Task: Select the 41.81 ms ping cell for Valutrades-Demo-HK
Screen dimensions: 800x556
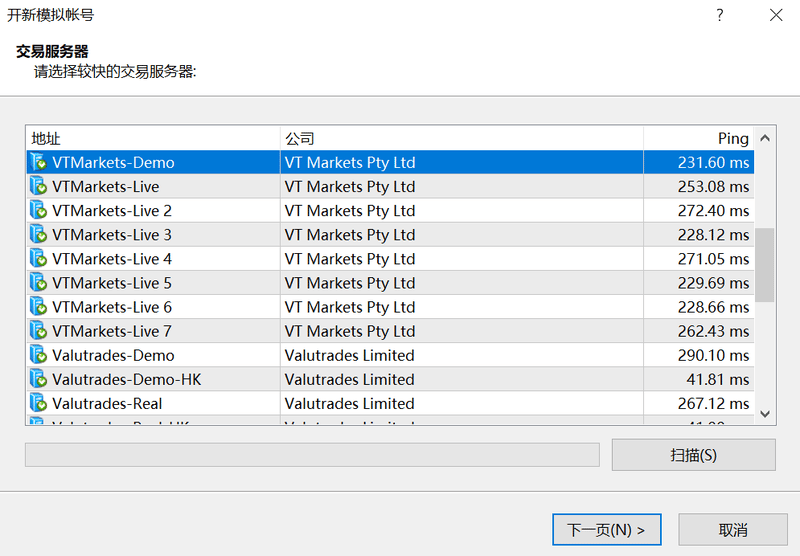Action: pyautogui.click(x=698, y=379)
